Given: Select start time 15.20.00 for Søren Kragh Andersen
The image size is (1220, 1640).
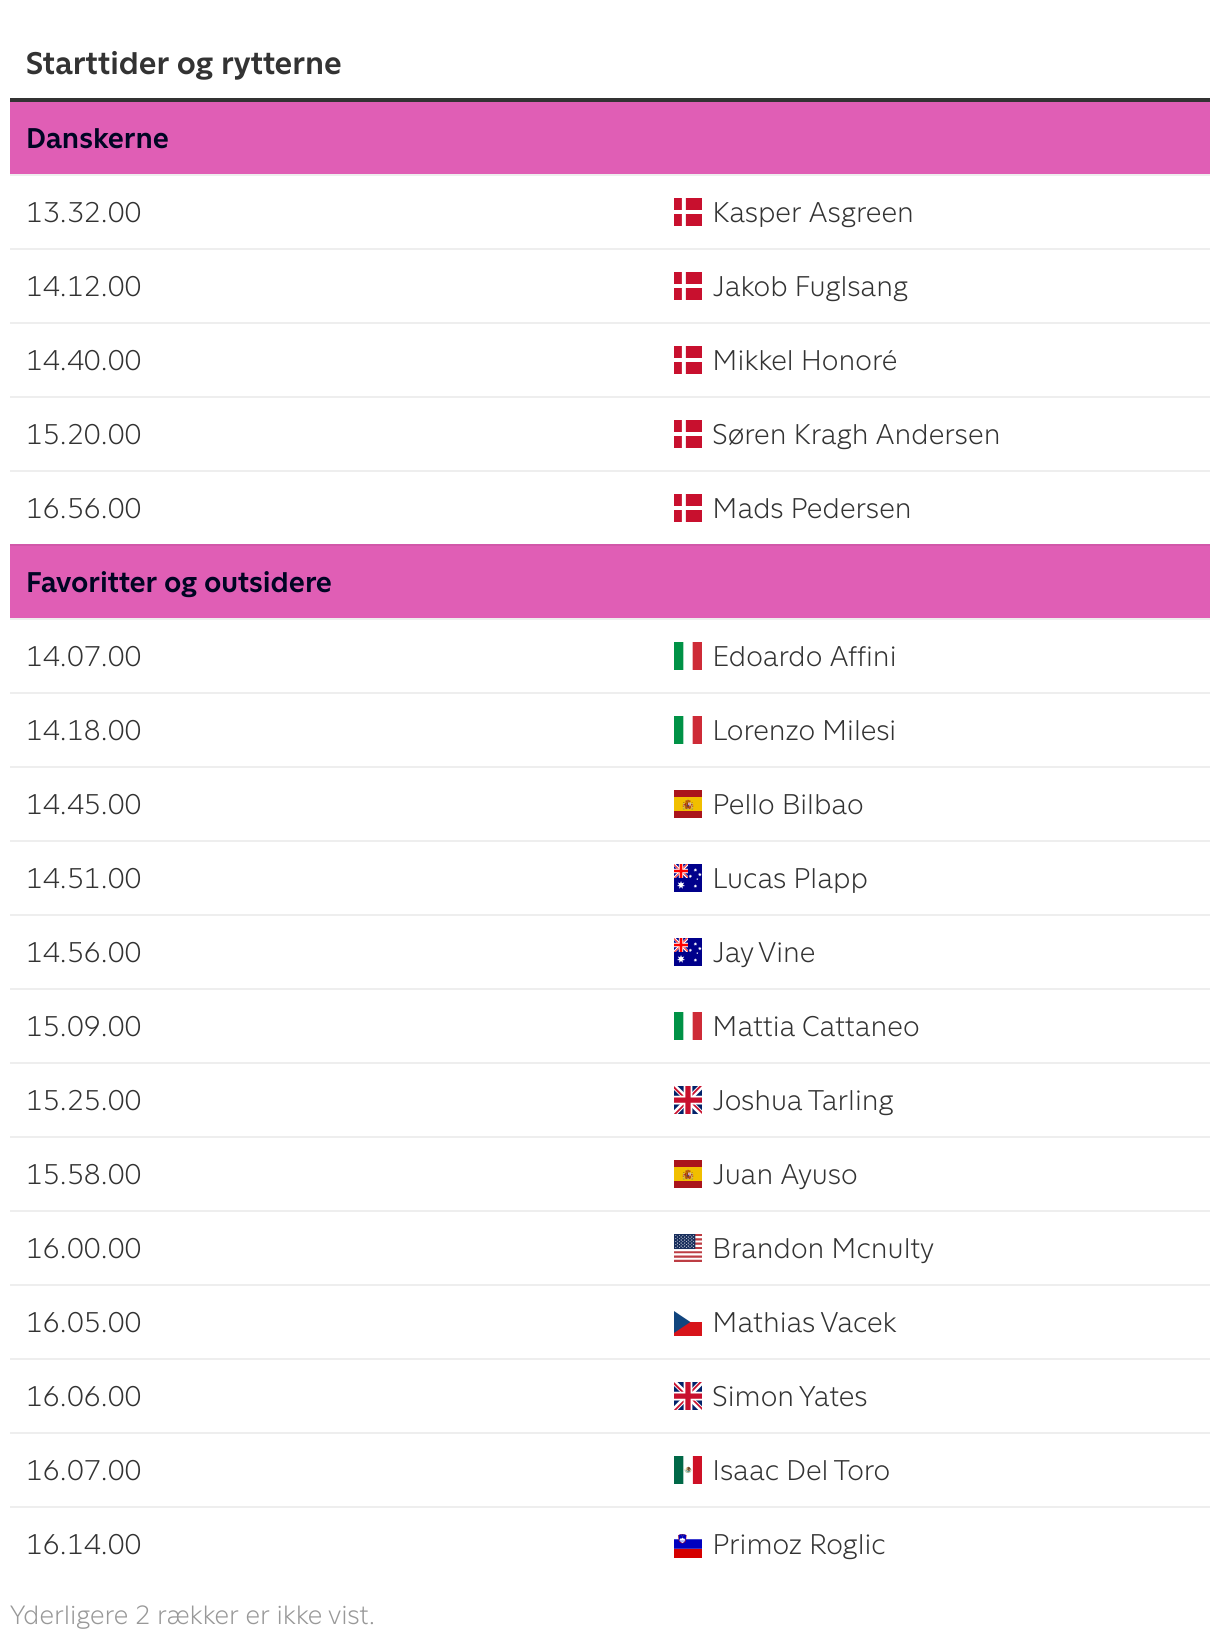Looking at the screenshot, I should (x=84, y=434).
